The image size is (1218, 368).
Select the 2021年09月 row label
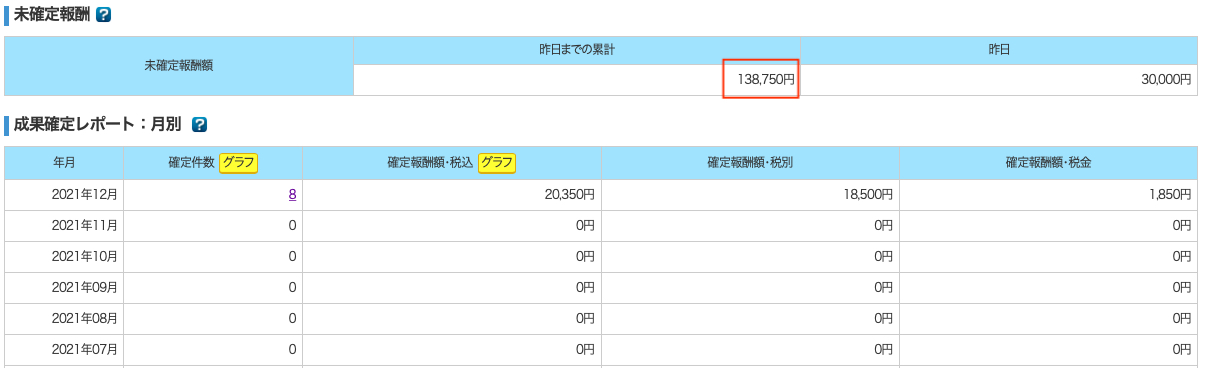coord(85,288)
